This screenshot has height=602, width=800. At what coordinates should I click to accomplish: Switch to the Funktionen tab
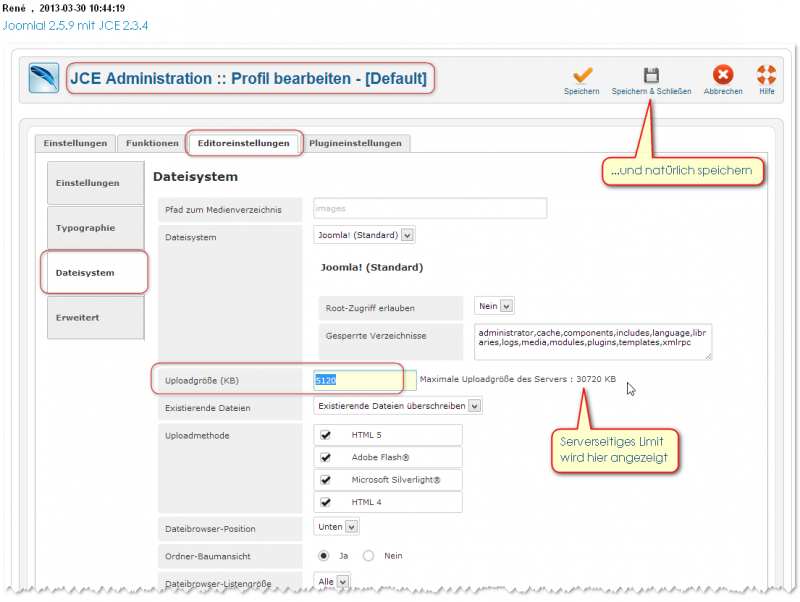tap(152, 143)
